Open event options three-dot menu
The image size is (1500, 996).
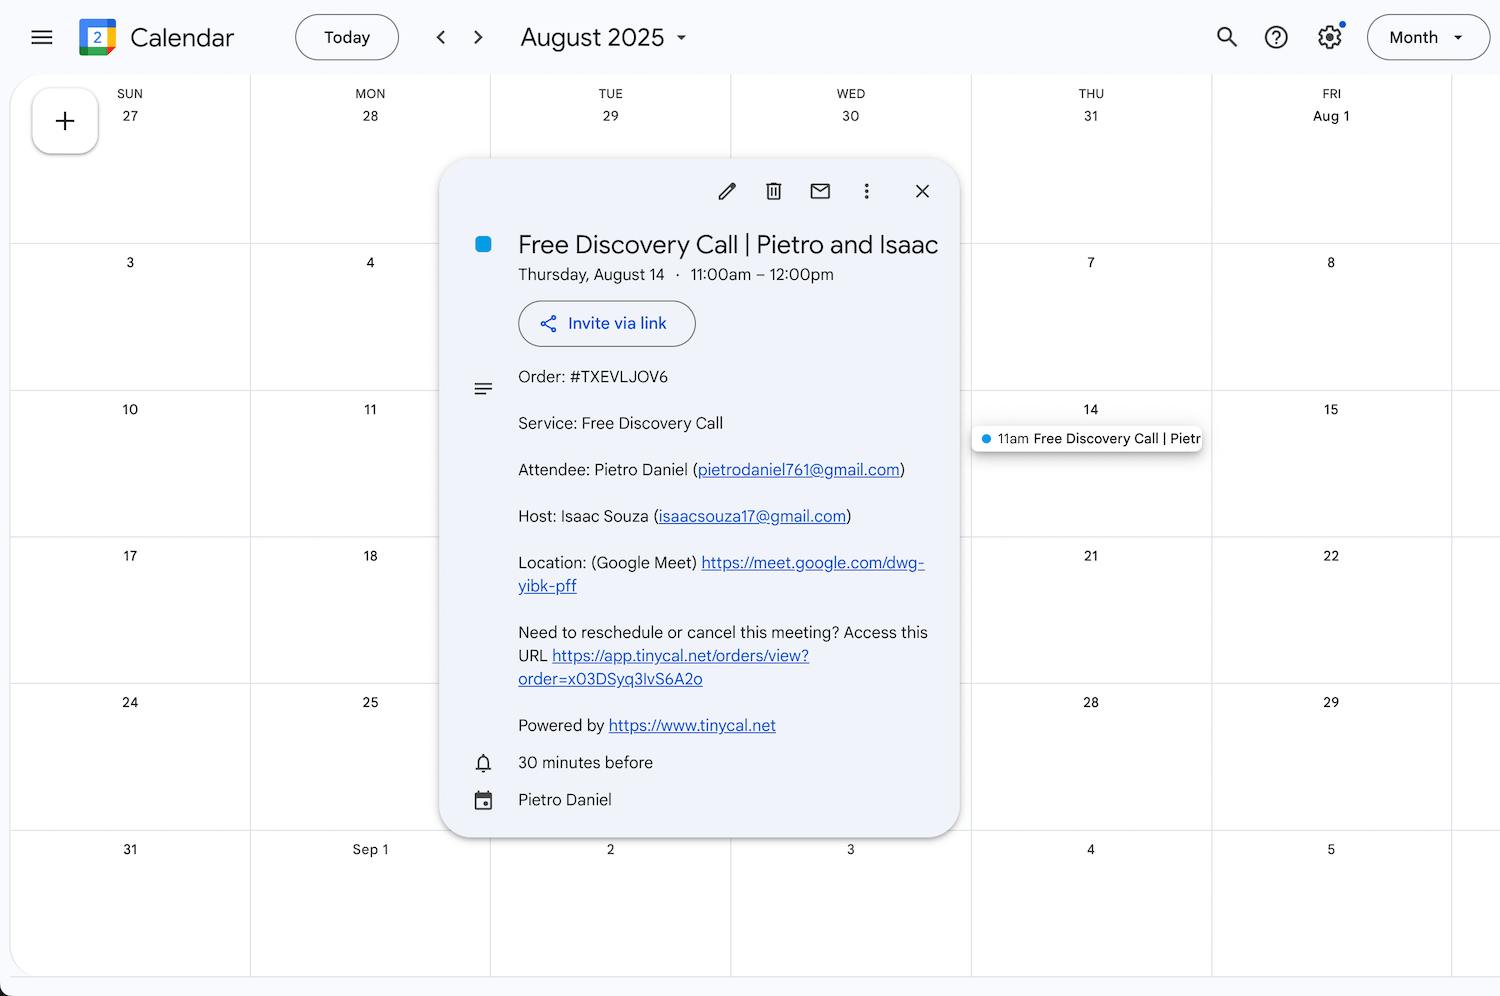(x=867, y=191)
